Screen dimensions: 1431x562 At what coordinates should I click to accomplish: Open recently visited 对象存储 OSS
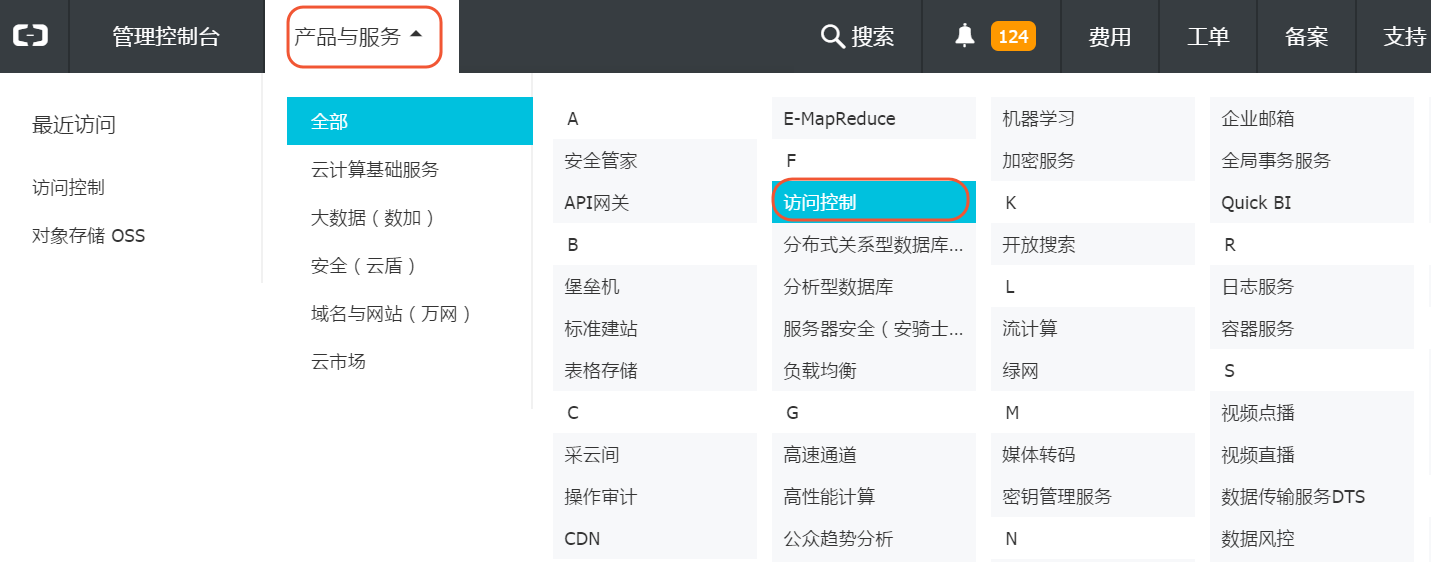click(x=88, y=236)
